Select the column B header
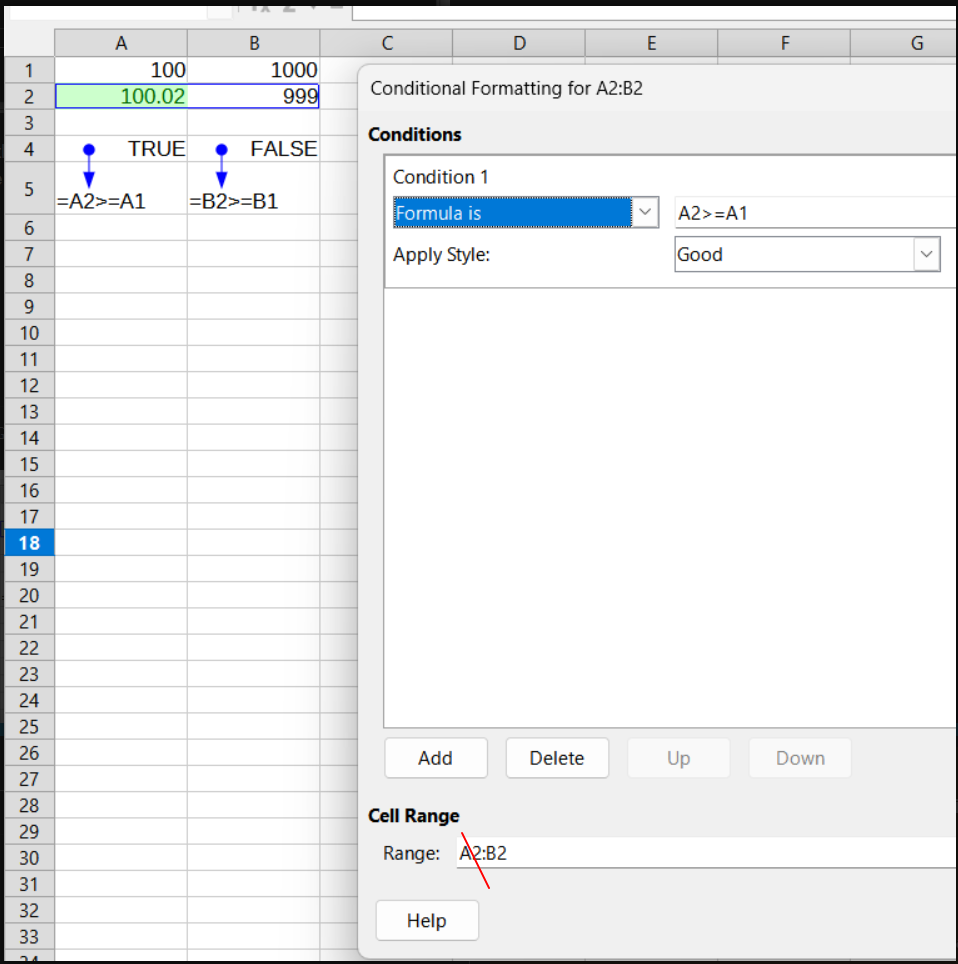Viewport: 958px width, 964px height. point(253,43)
